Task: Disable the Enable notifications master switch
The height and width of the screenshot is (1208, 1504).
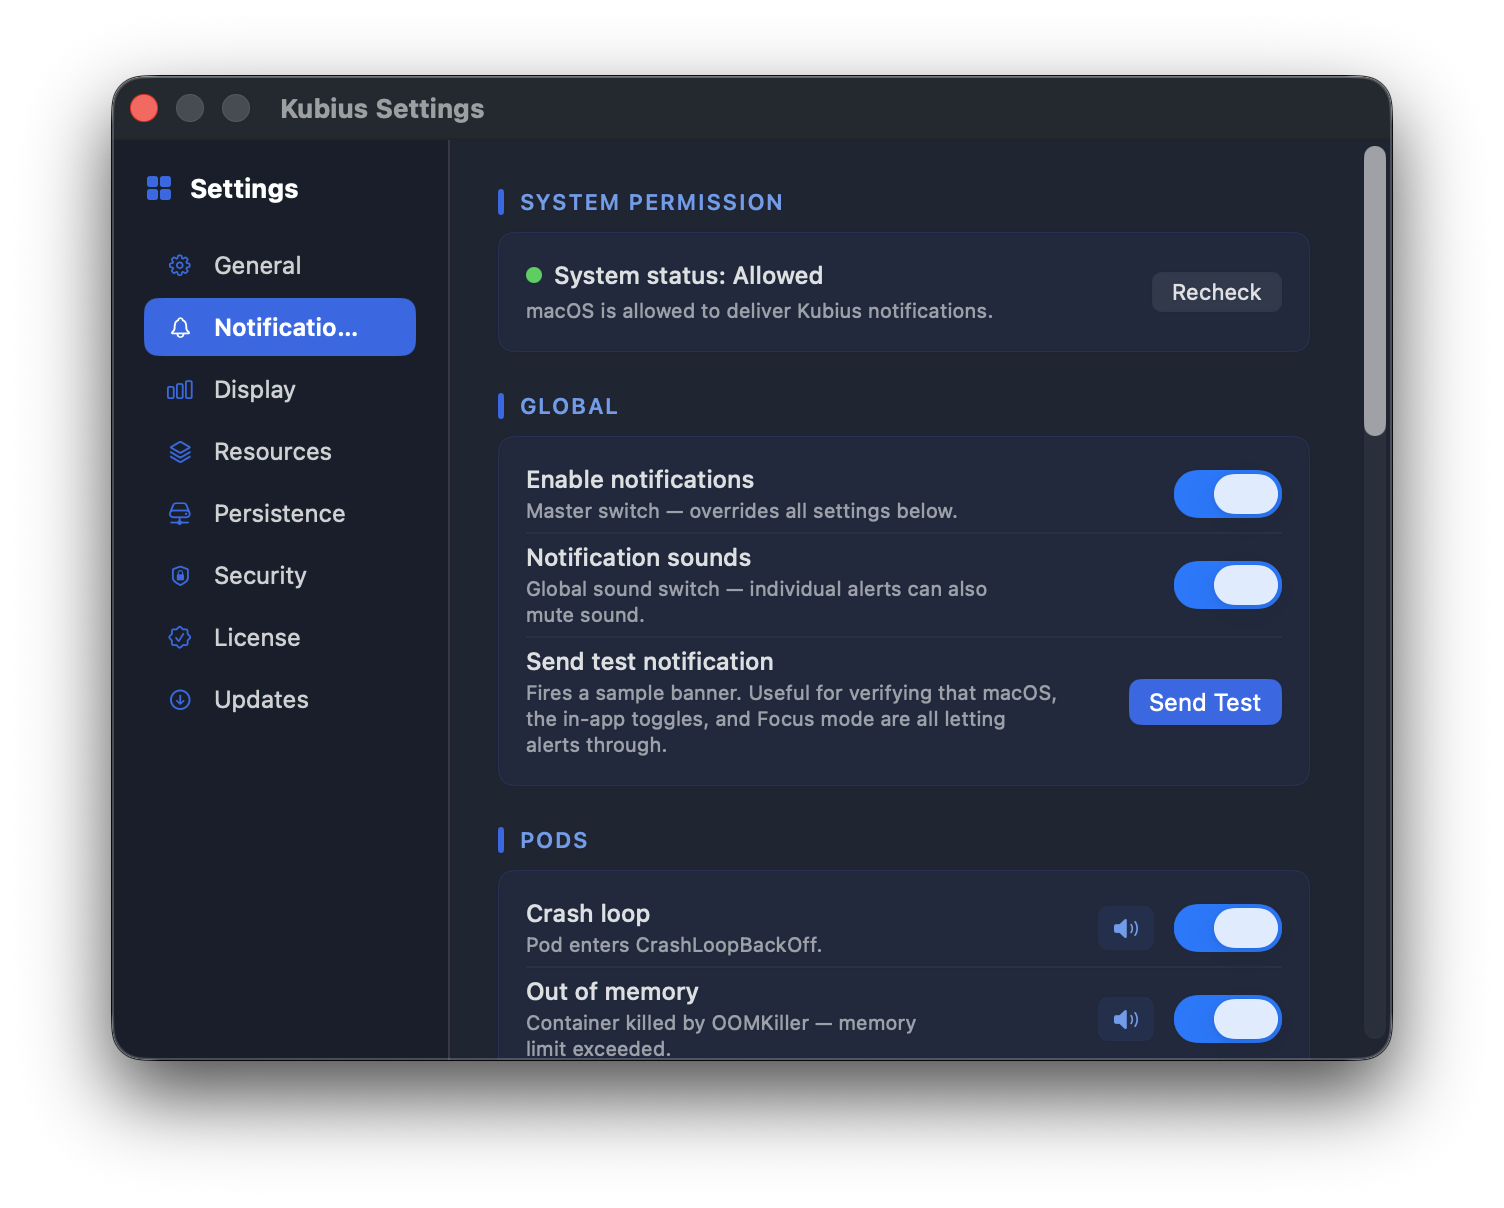Action: [1228, 494]
